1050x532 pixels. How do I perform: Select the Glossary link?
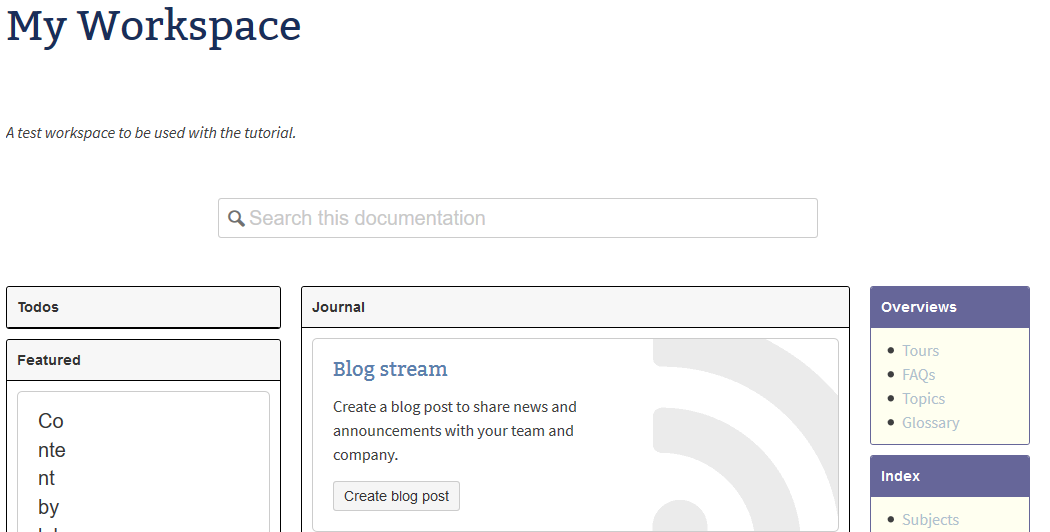point(930,423)
